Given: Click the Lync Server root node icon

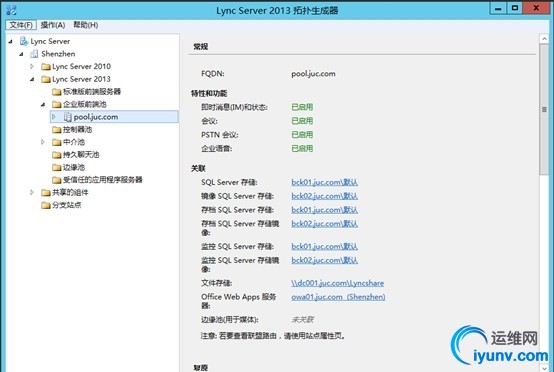Looking at the screenshot, I should (24, 41).
